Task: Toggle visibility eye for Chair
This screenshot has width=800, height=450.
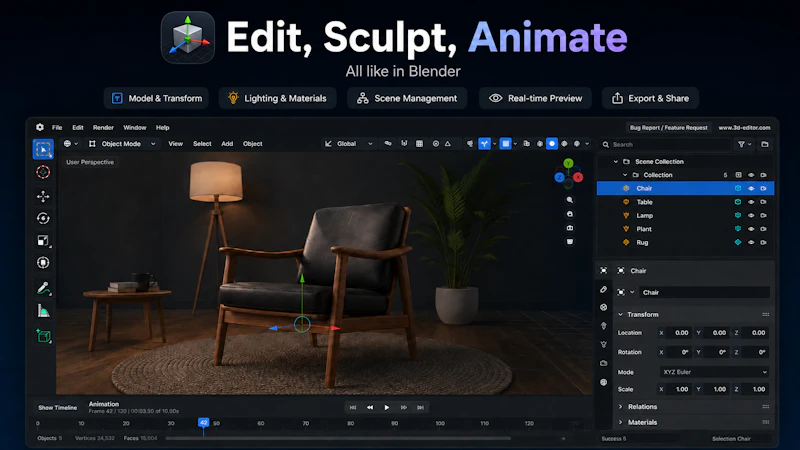Action: click(751, 188)
